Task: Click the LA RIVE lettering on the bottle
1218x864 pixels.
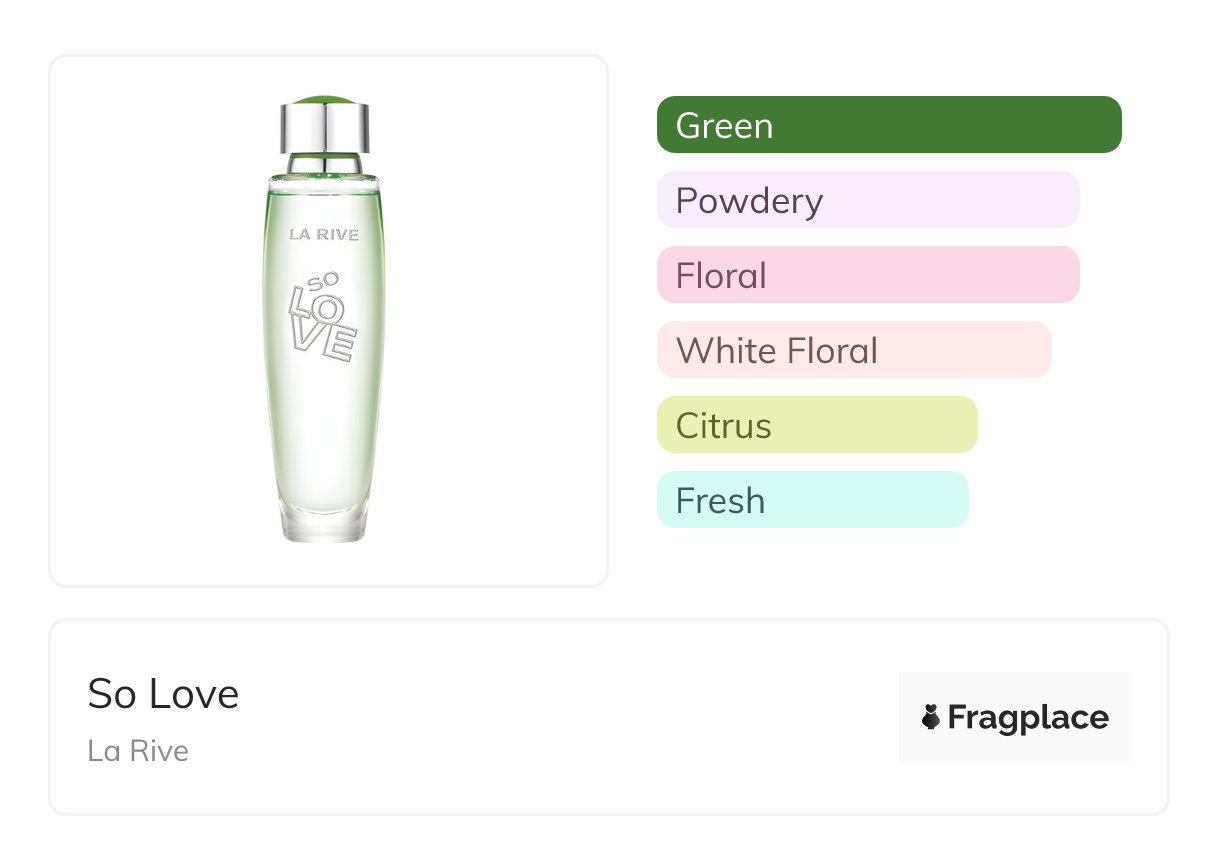Action: click(x=324, y=234)
